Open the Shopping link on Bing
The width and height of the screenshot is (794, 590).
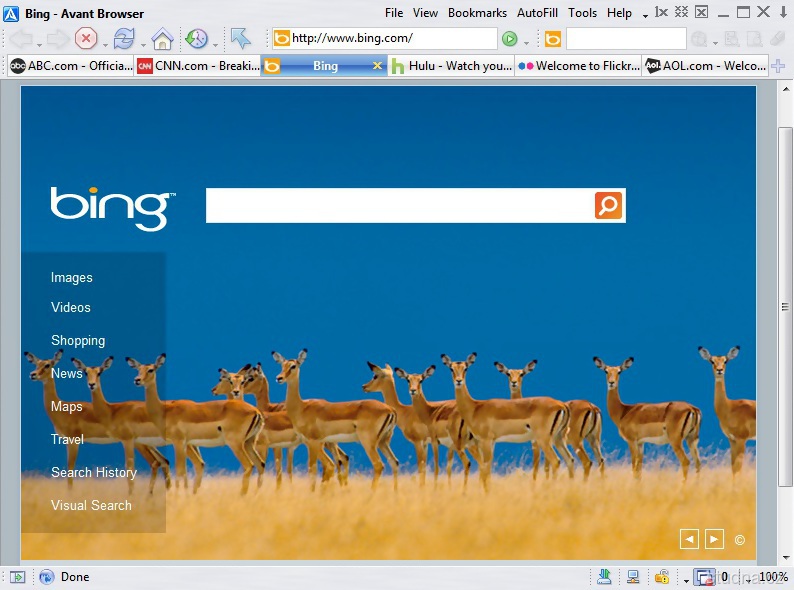(x=78, y=341)
